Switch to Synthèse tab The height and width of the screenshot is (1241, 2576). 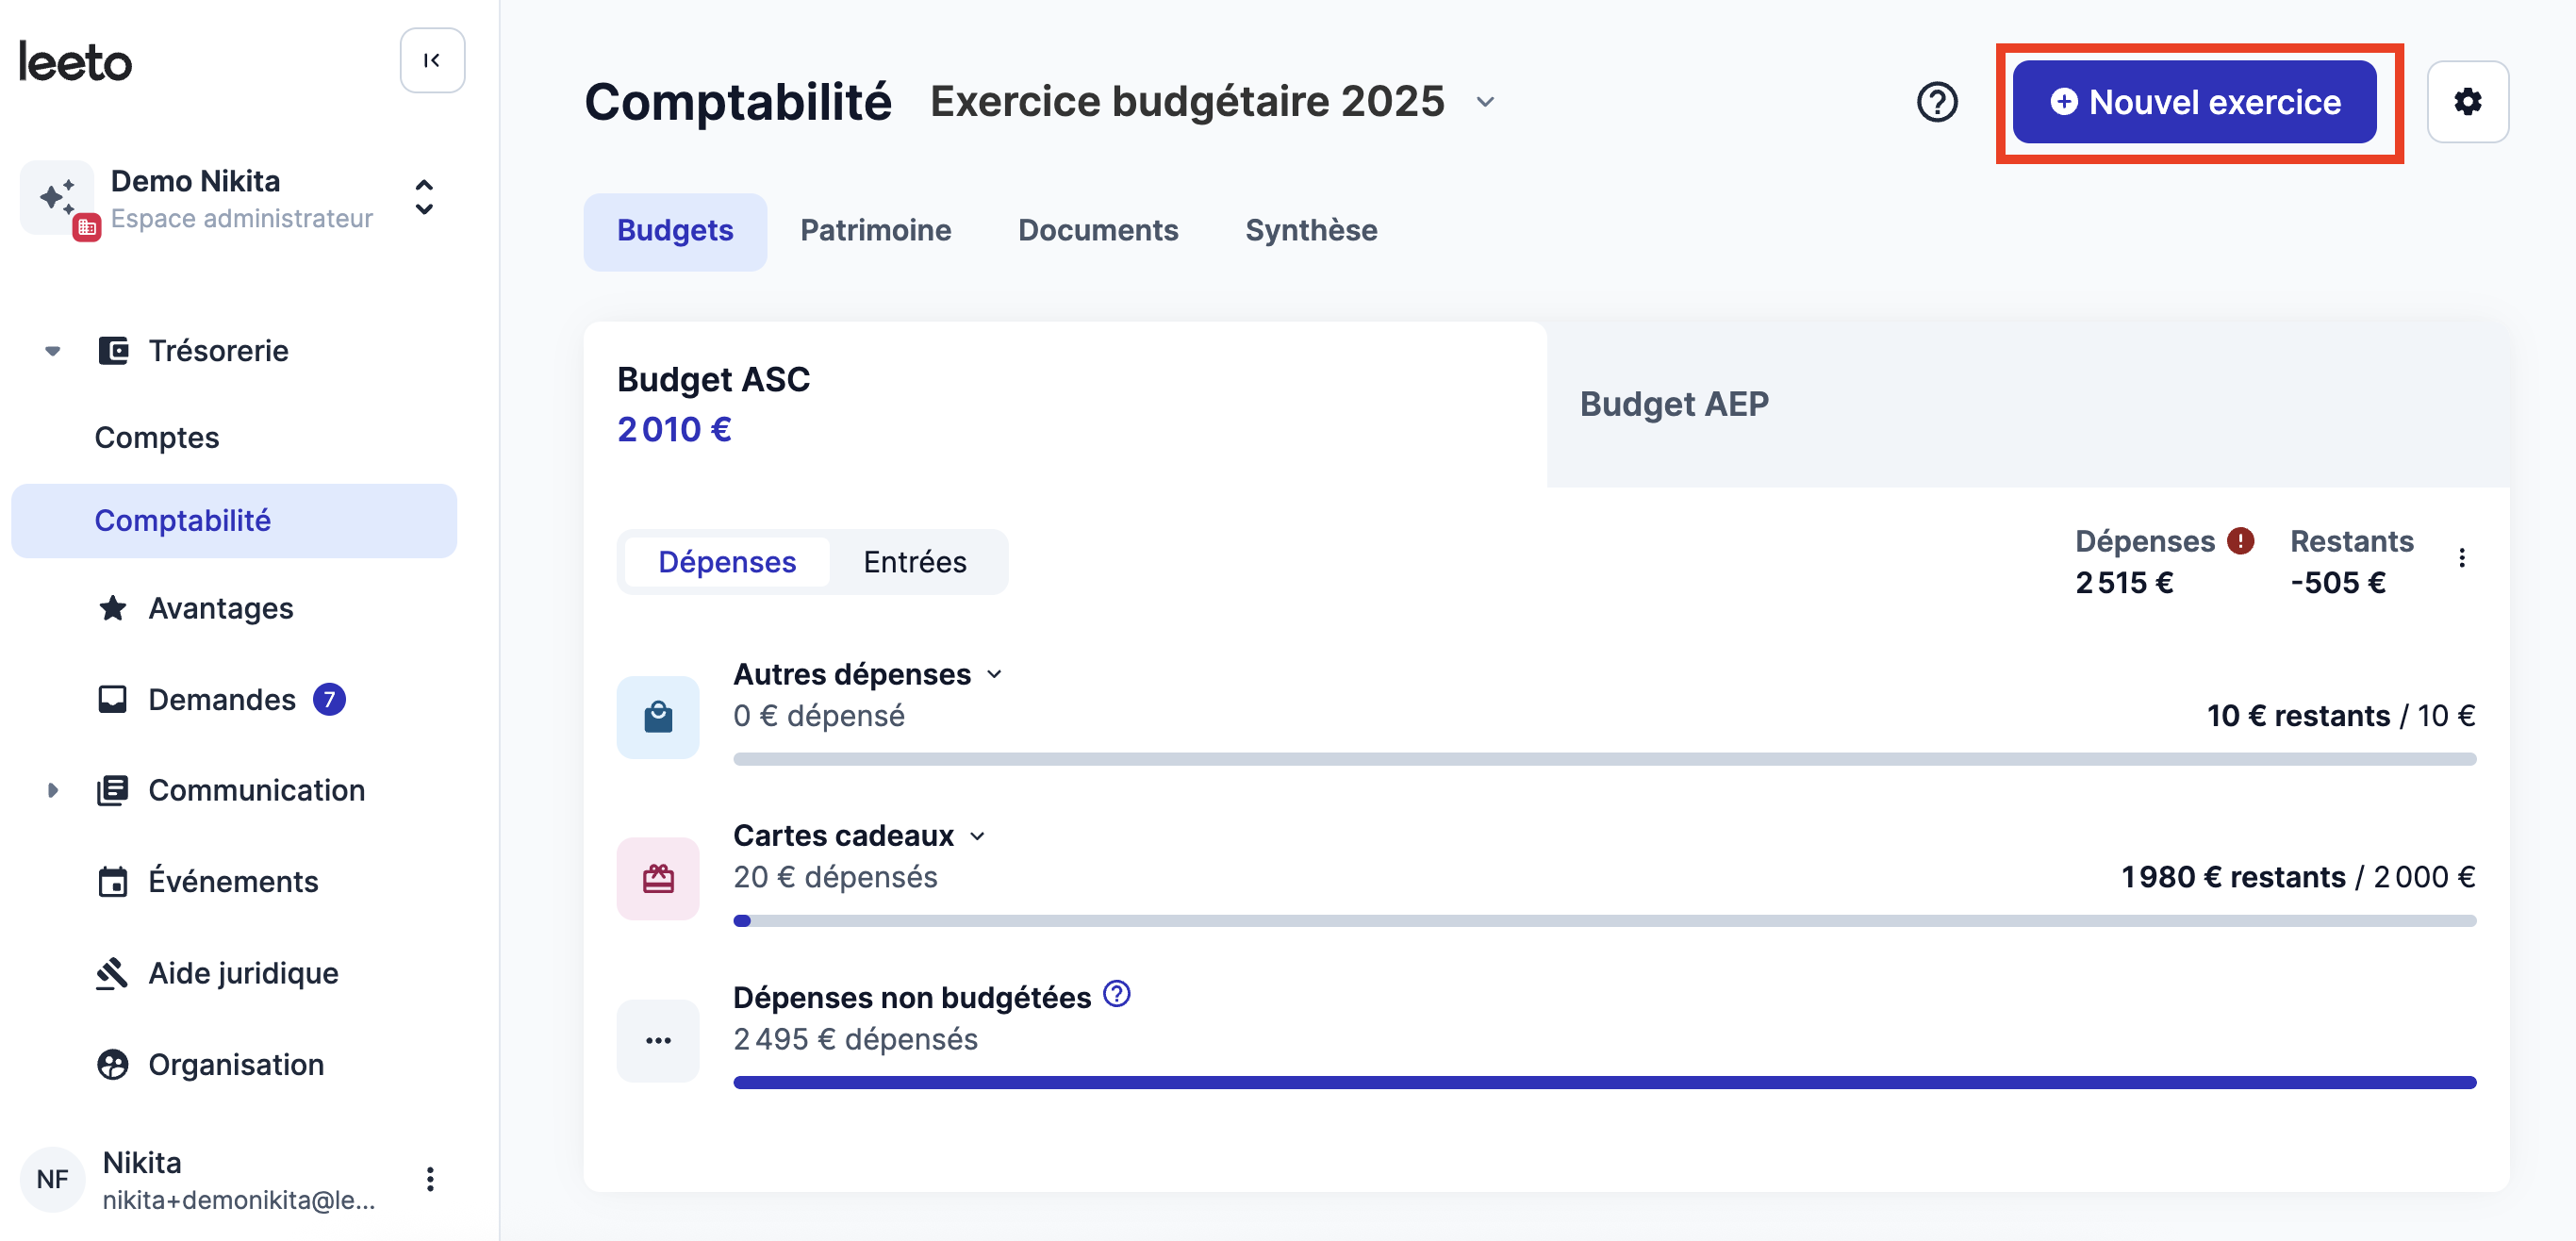coord(1311,231)
